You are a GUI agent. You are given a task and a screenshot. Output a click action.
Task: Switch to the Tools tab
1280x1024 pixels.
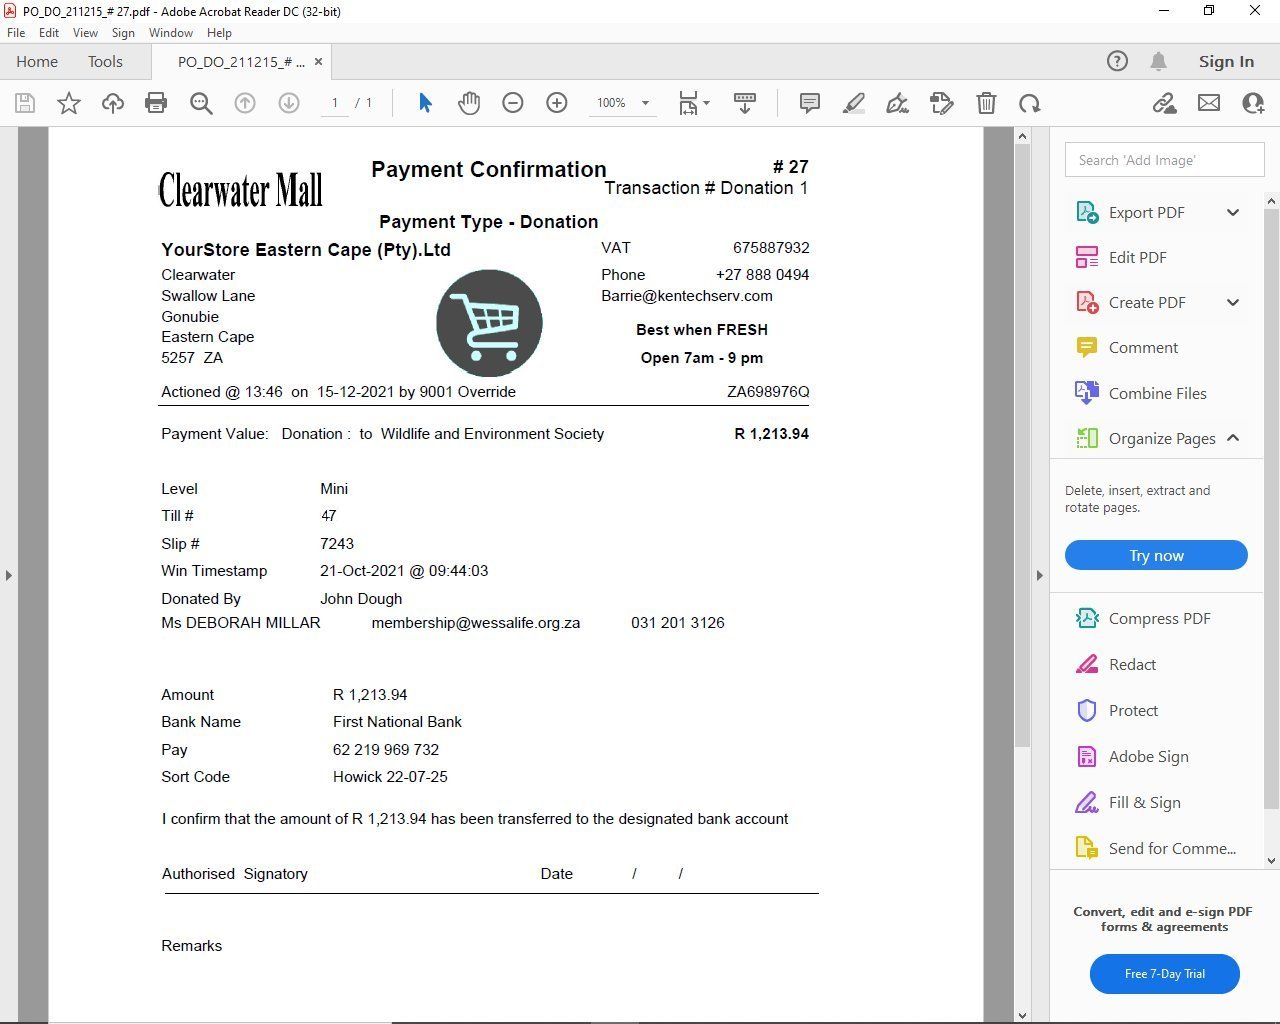pos(105,62)
